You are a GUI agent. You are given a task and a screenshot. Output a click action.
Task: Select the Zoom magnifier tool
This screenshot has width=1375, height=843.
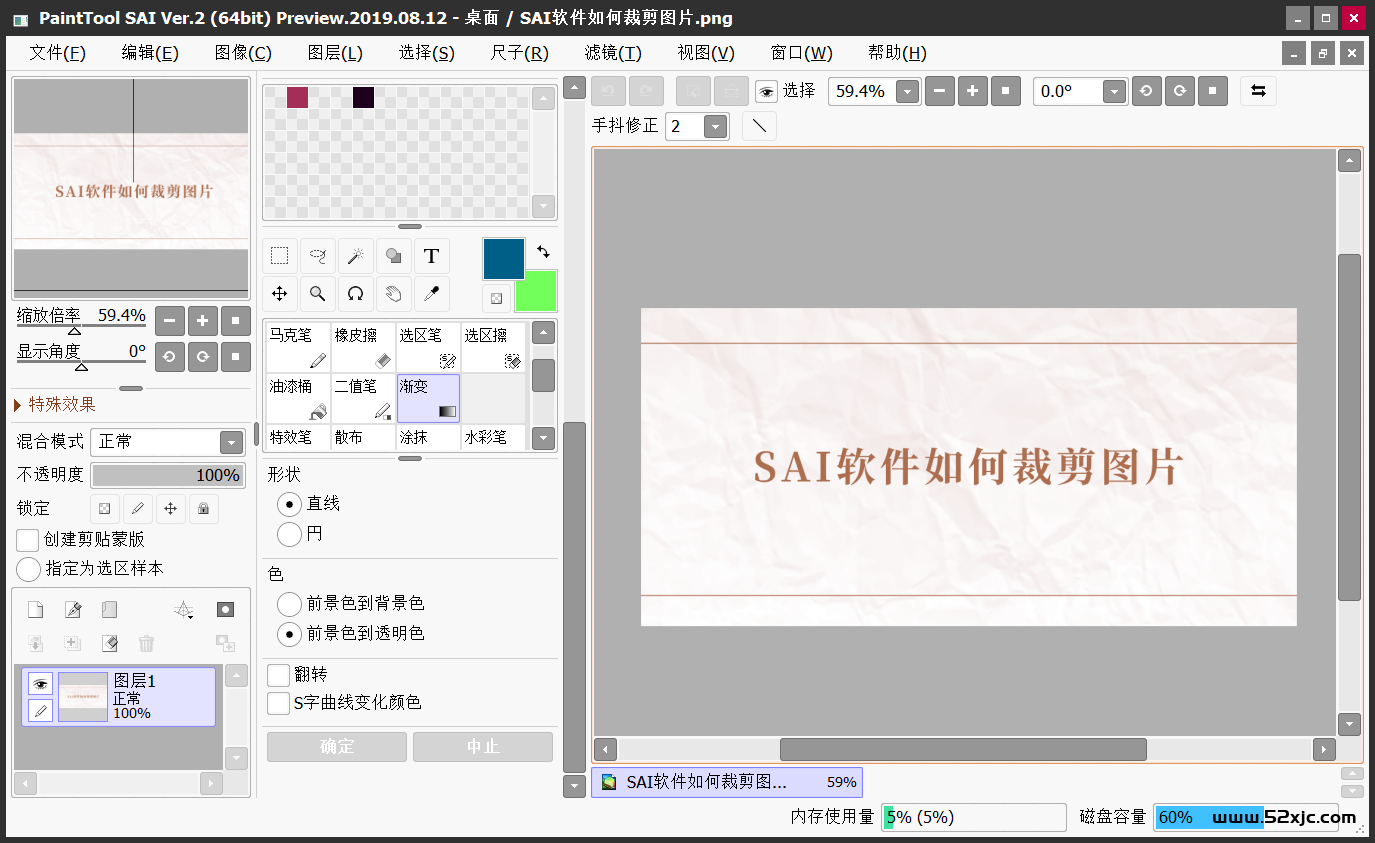point(317,294)
